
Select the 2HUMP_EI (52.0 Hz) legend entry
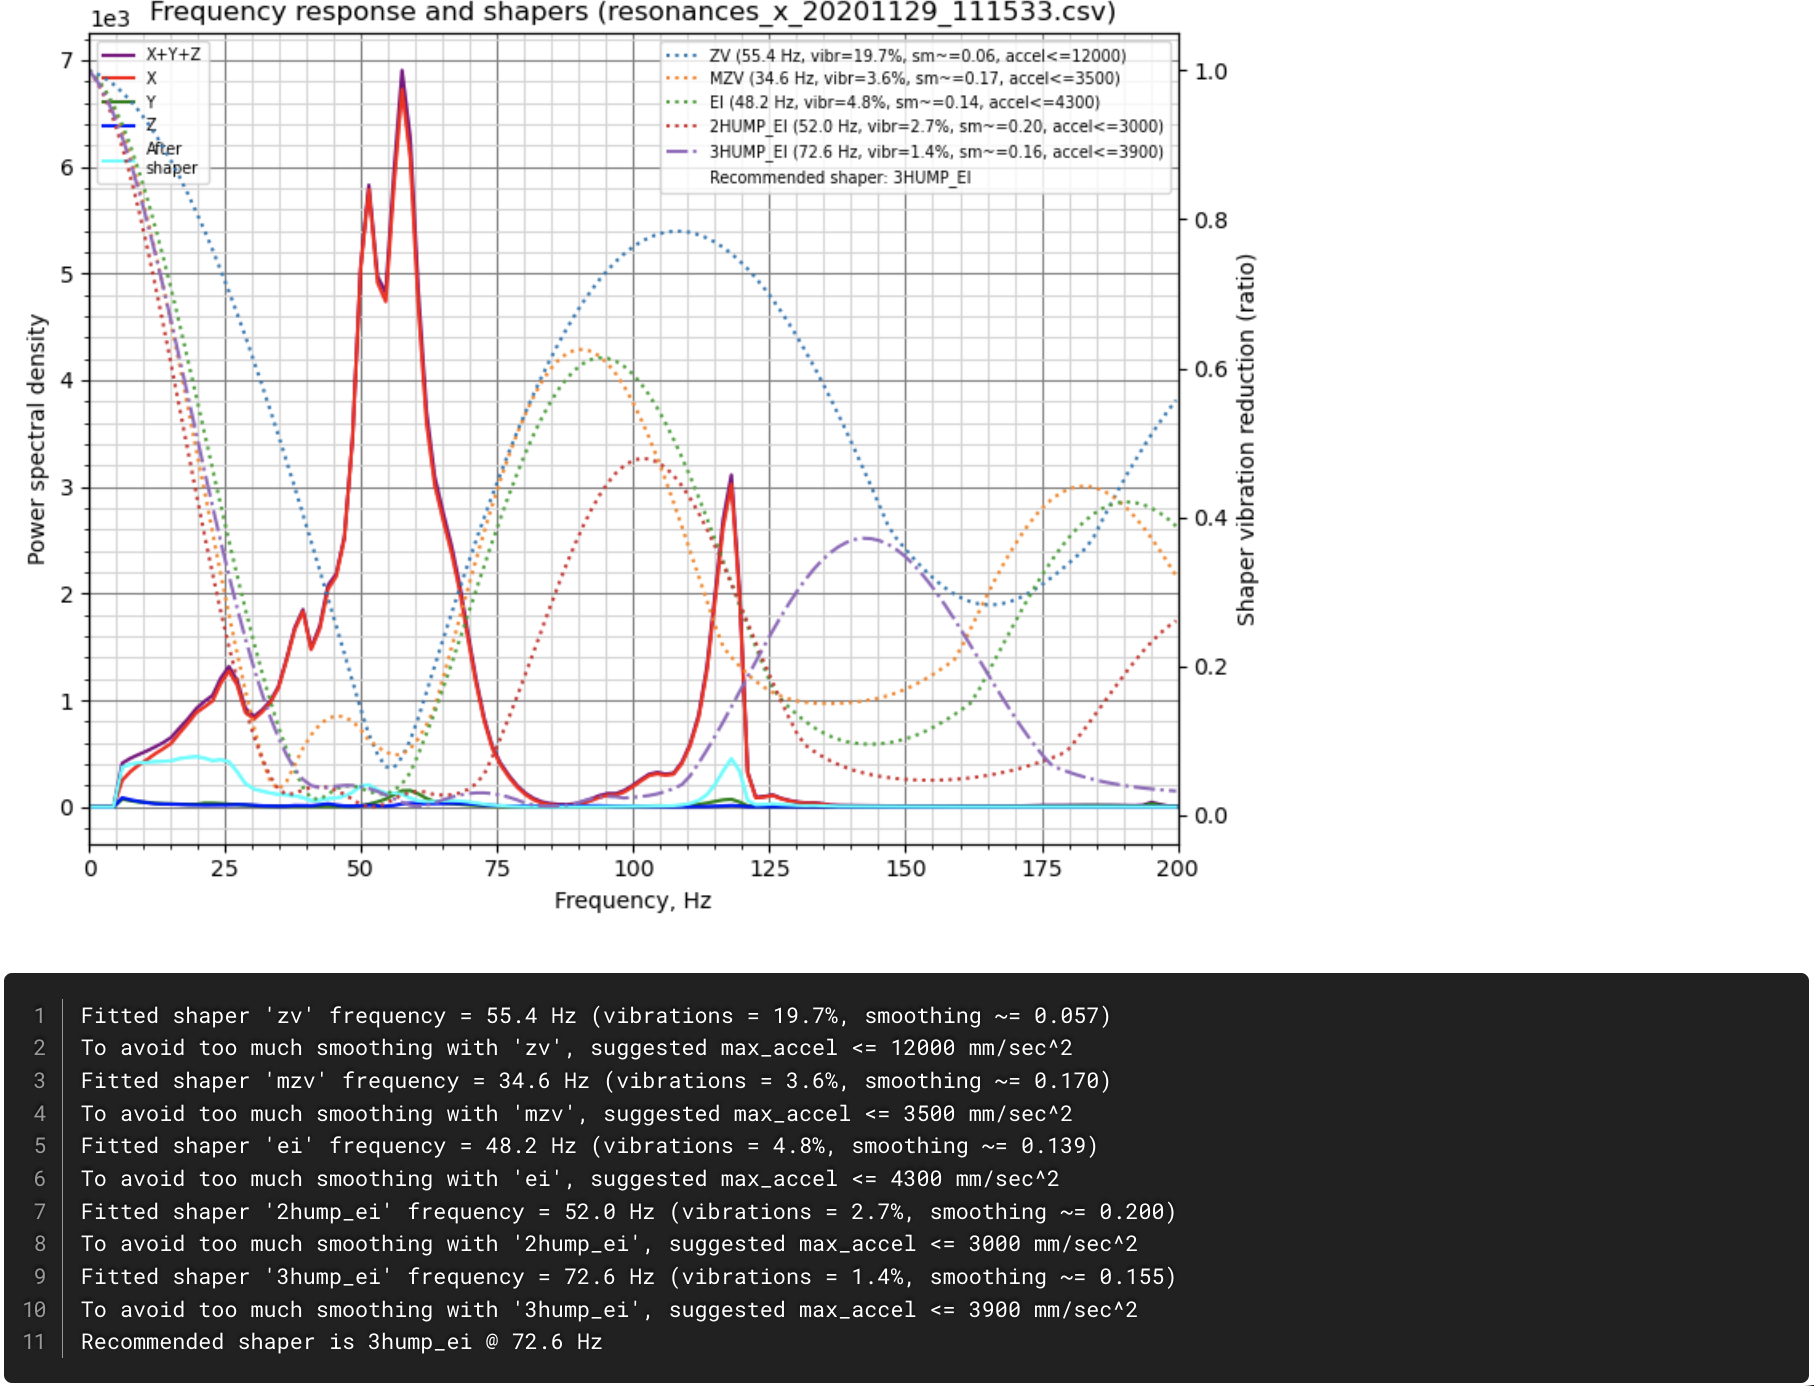(936, 127)
